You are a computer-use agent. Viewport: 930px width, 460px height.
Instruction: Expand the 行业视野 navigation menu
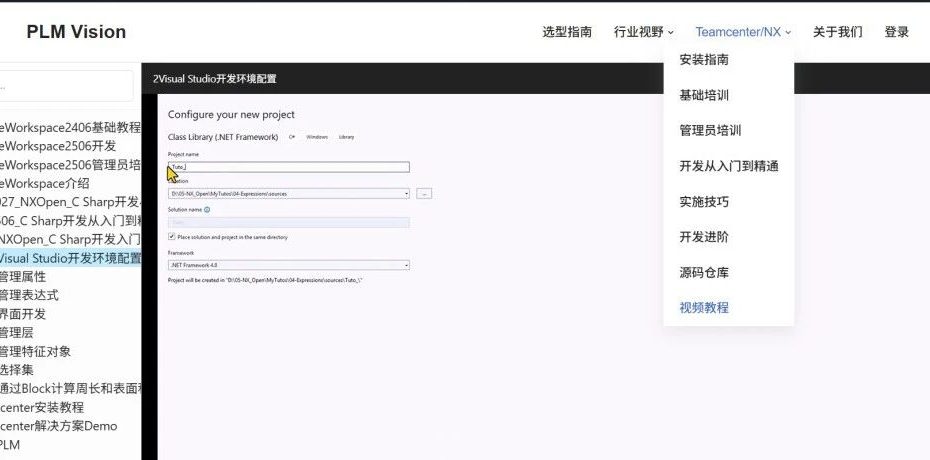tap(643, 32)
